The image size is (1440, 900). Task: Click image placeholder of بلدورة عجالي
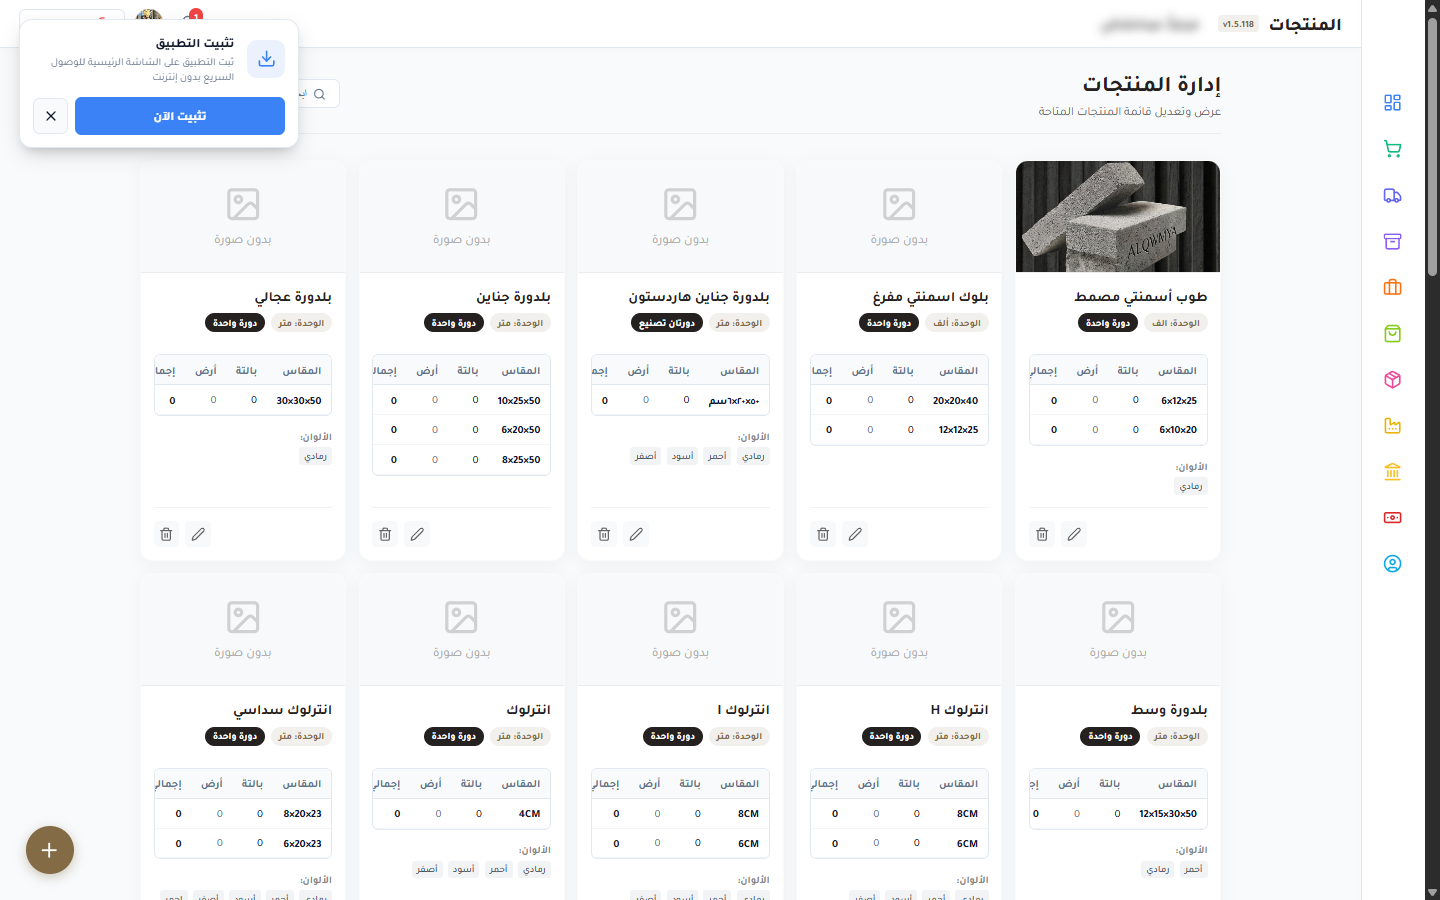[x=243, y=216]
